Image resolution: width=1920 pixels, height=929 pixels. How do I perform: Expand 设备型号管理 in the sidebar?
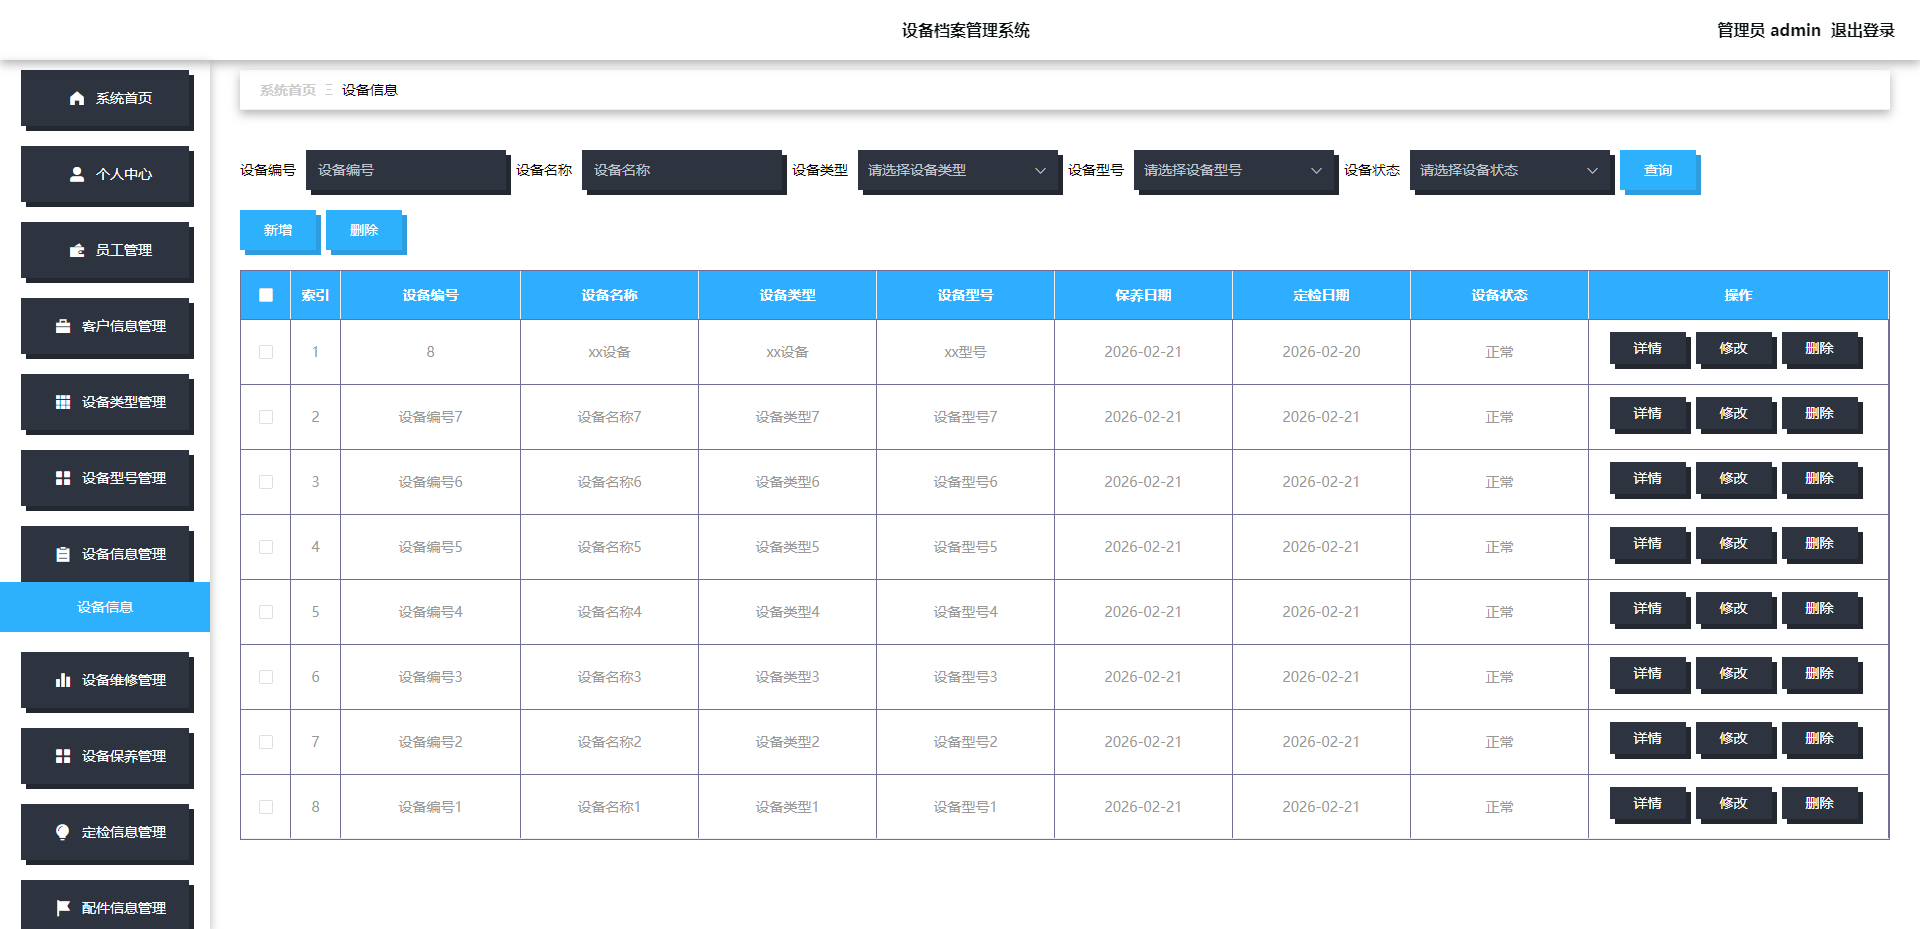(106, 478)
